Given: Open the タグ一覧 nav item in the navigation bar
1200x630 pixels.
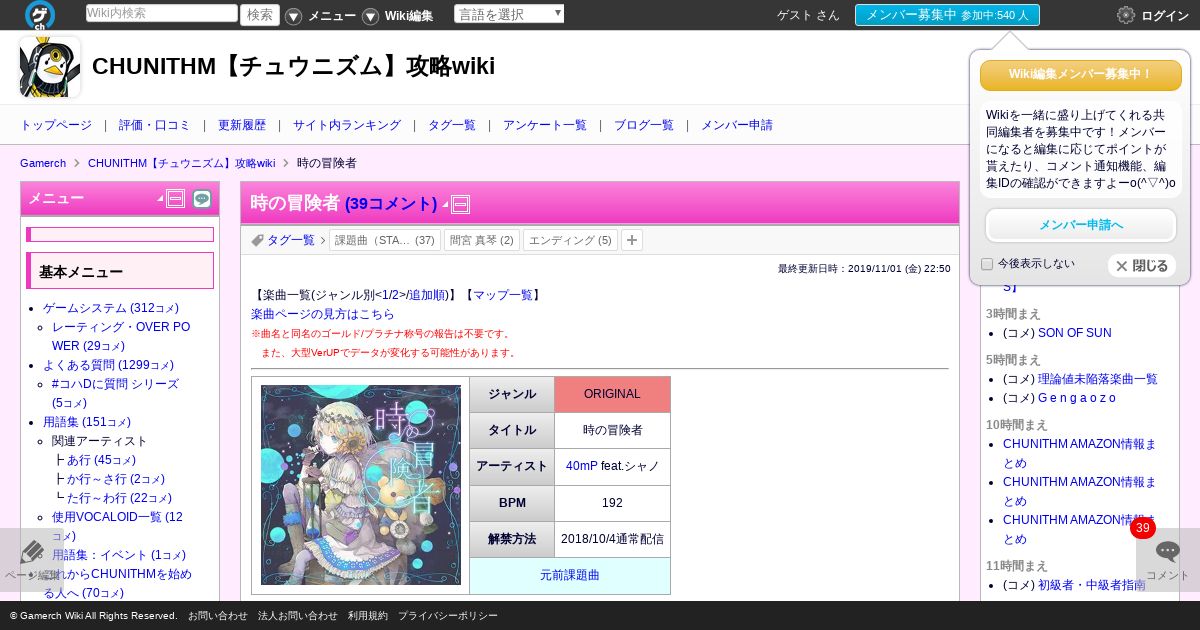Looking at the screenshot, I should point(452,125).
